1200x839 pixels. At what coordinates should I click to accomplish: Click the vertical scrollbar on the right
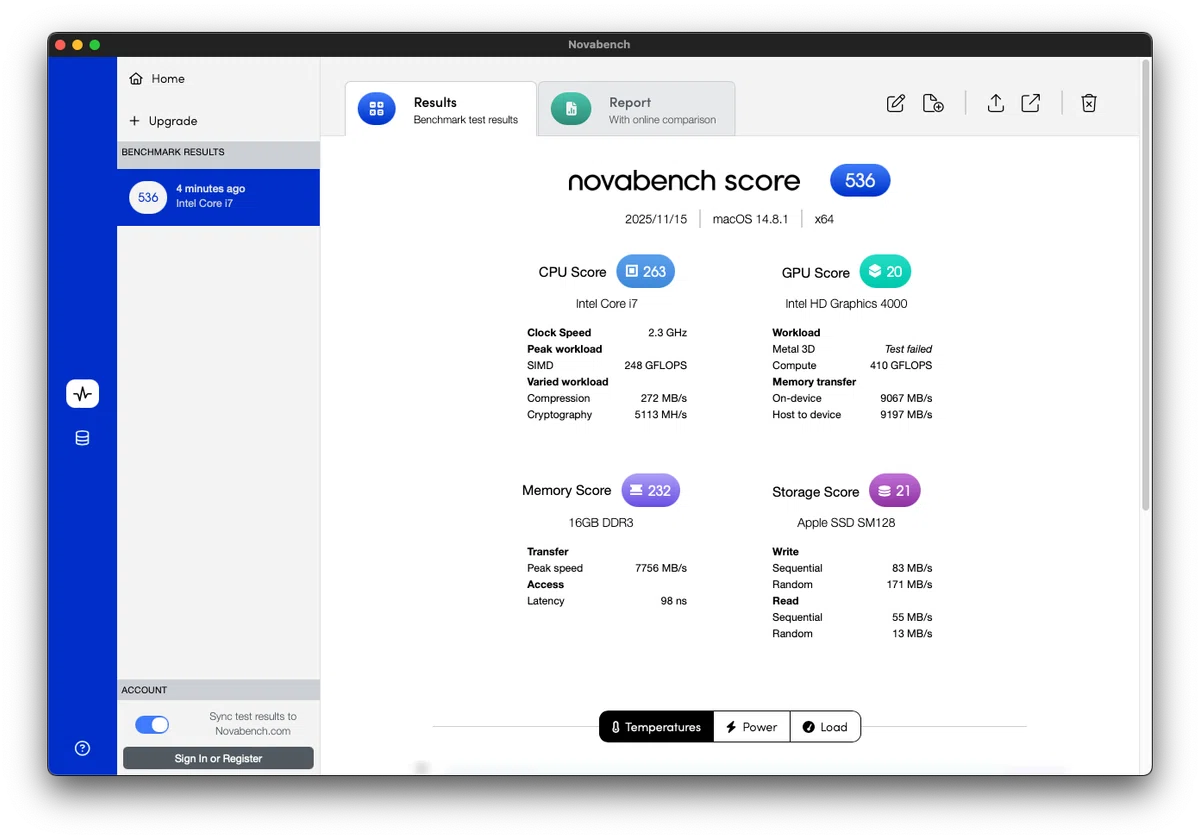[1145, 285]
